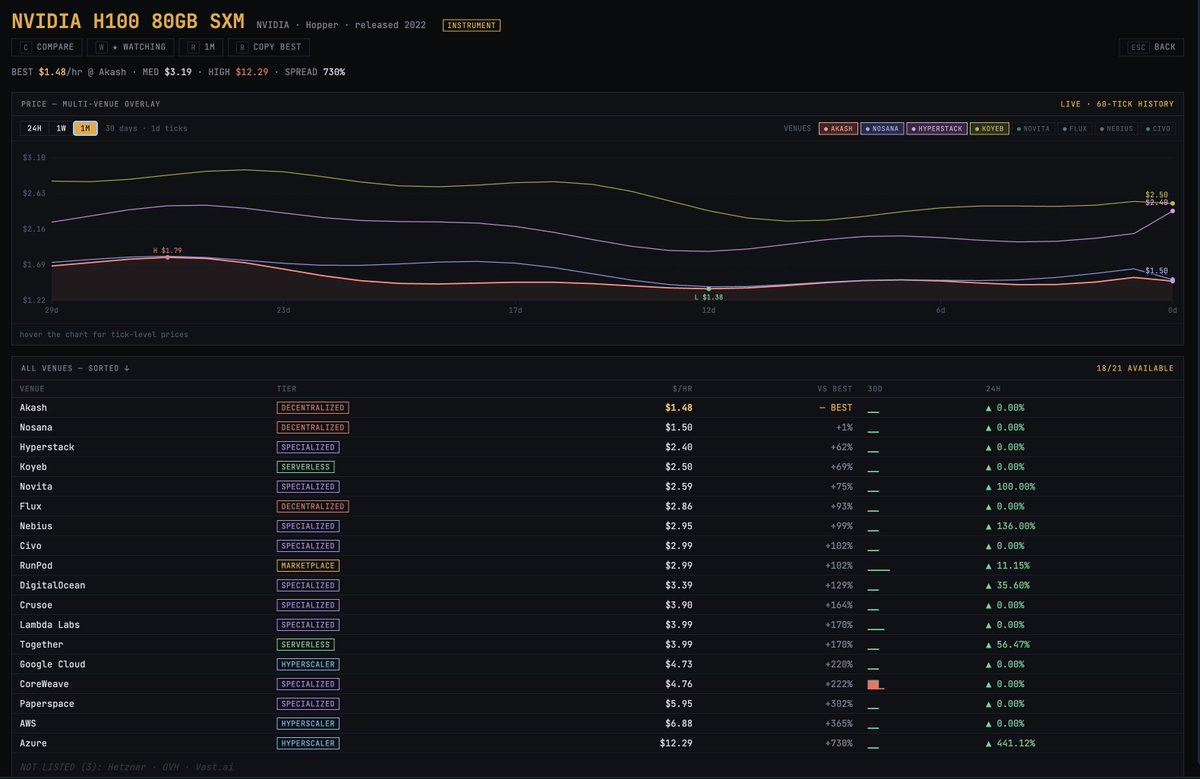Enable the NEBIUS venue chip in the chart legend

pos(1118,129)
